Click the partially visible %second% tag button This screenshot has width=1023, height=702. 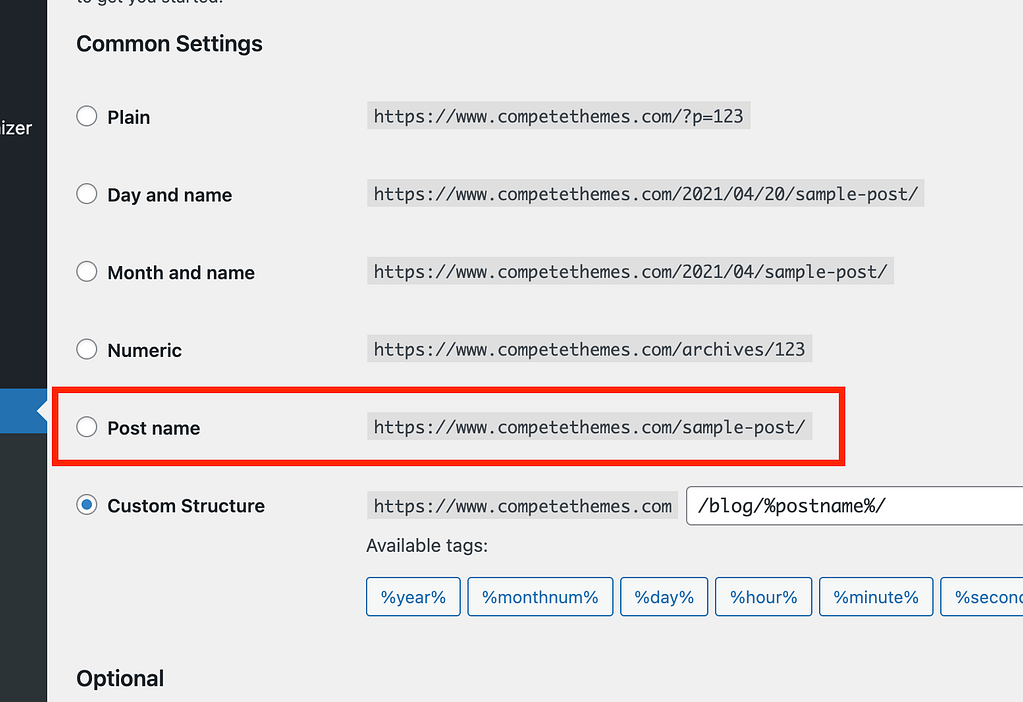(982, 596)
